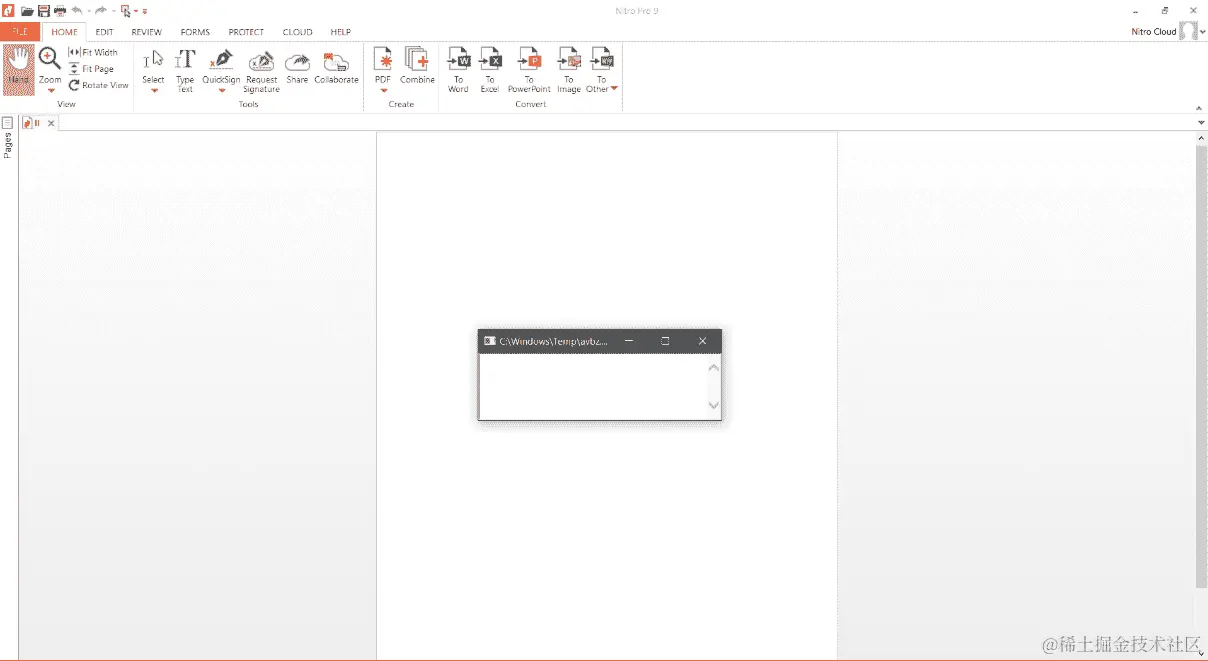This screenshot has width=1208, height=661.
Task: Click the console window's title icon
Action: [489, 341]
